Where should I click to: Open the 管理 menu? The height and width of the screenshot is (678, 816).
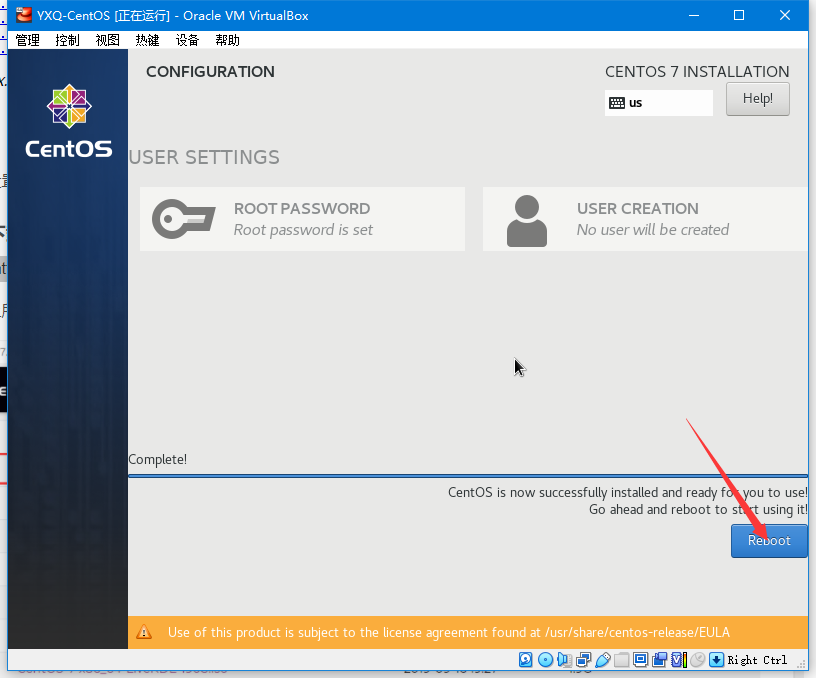click(x=27, y=40)
